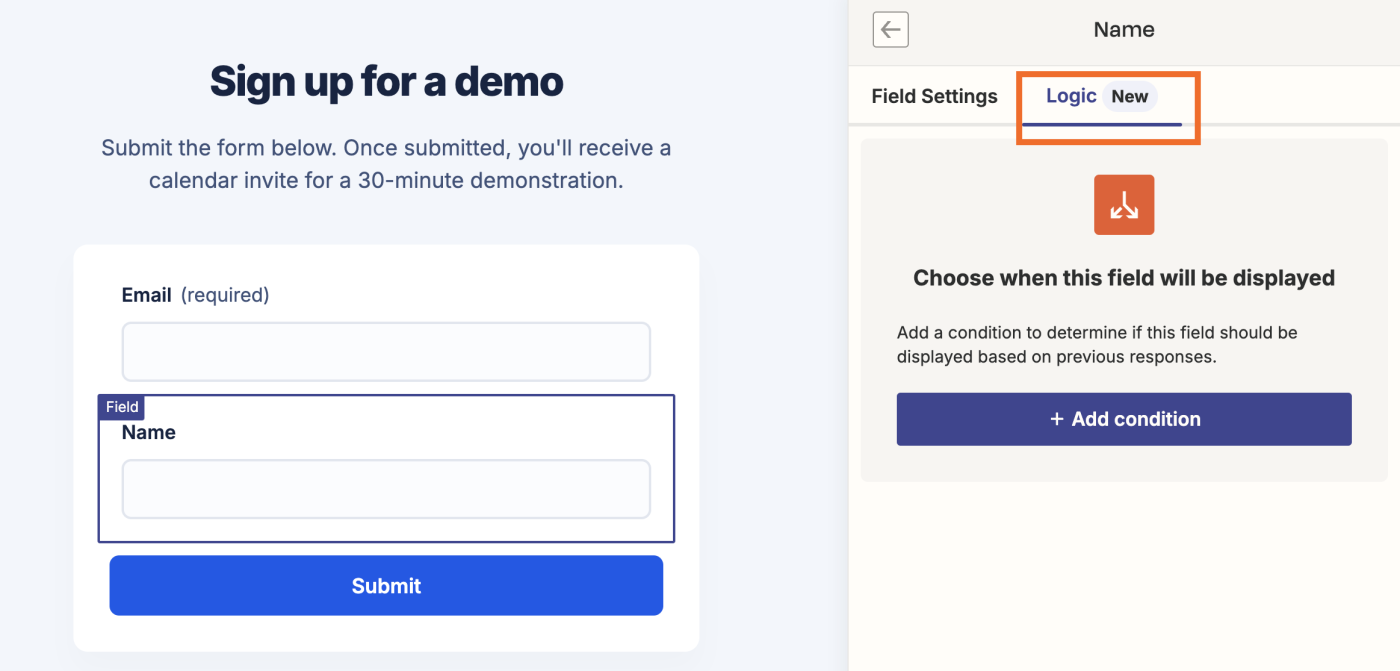Focus the Name input field
The height and width of the screenshot is (671, 1400).
[x=386, y=489]
